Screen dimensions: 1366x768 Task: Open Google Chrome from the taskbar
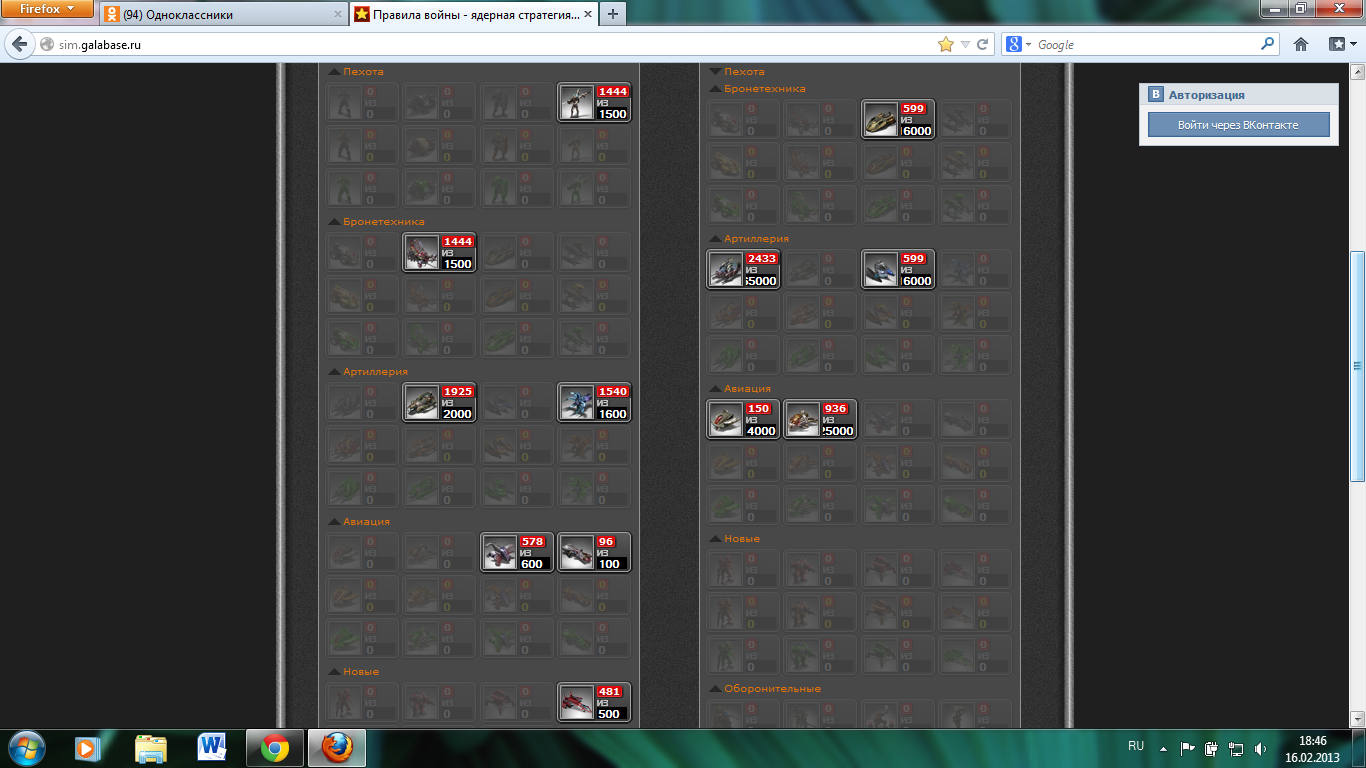275,747
